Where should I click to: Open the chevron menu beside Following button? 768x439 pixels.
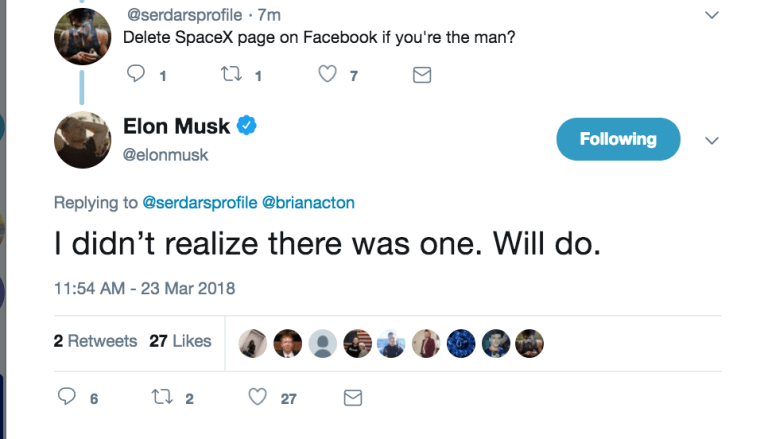tap(712, 141)
